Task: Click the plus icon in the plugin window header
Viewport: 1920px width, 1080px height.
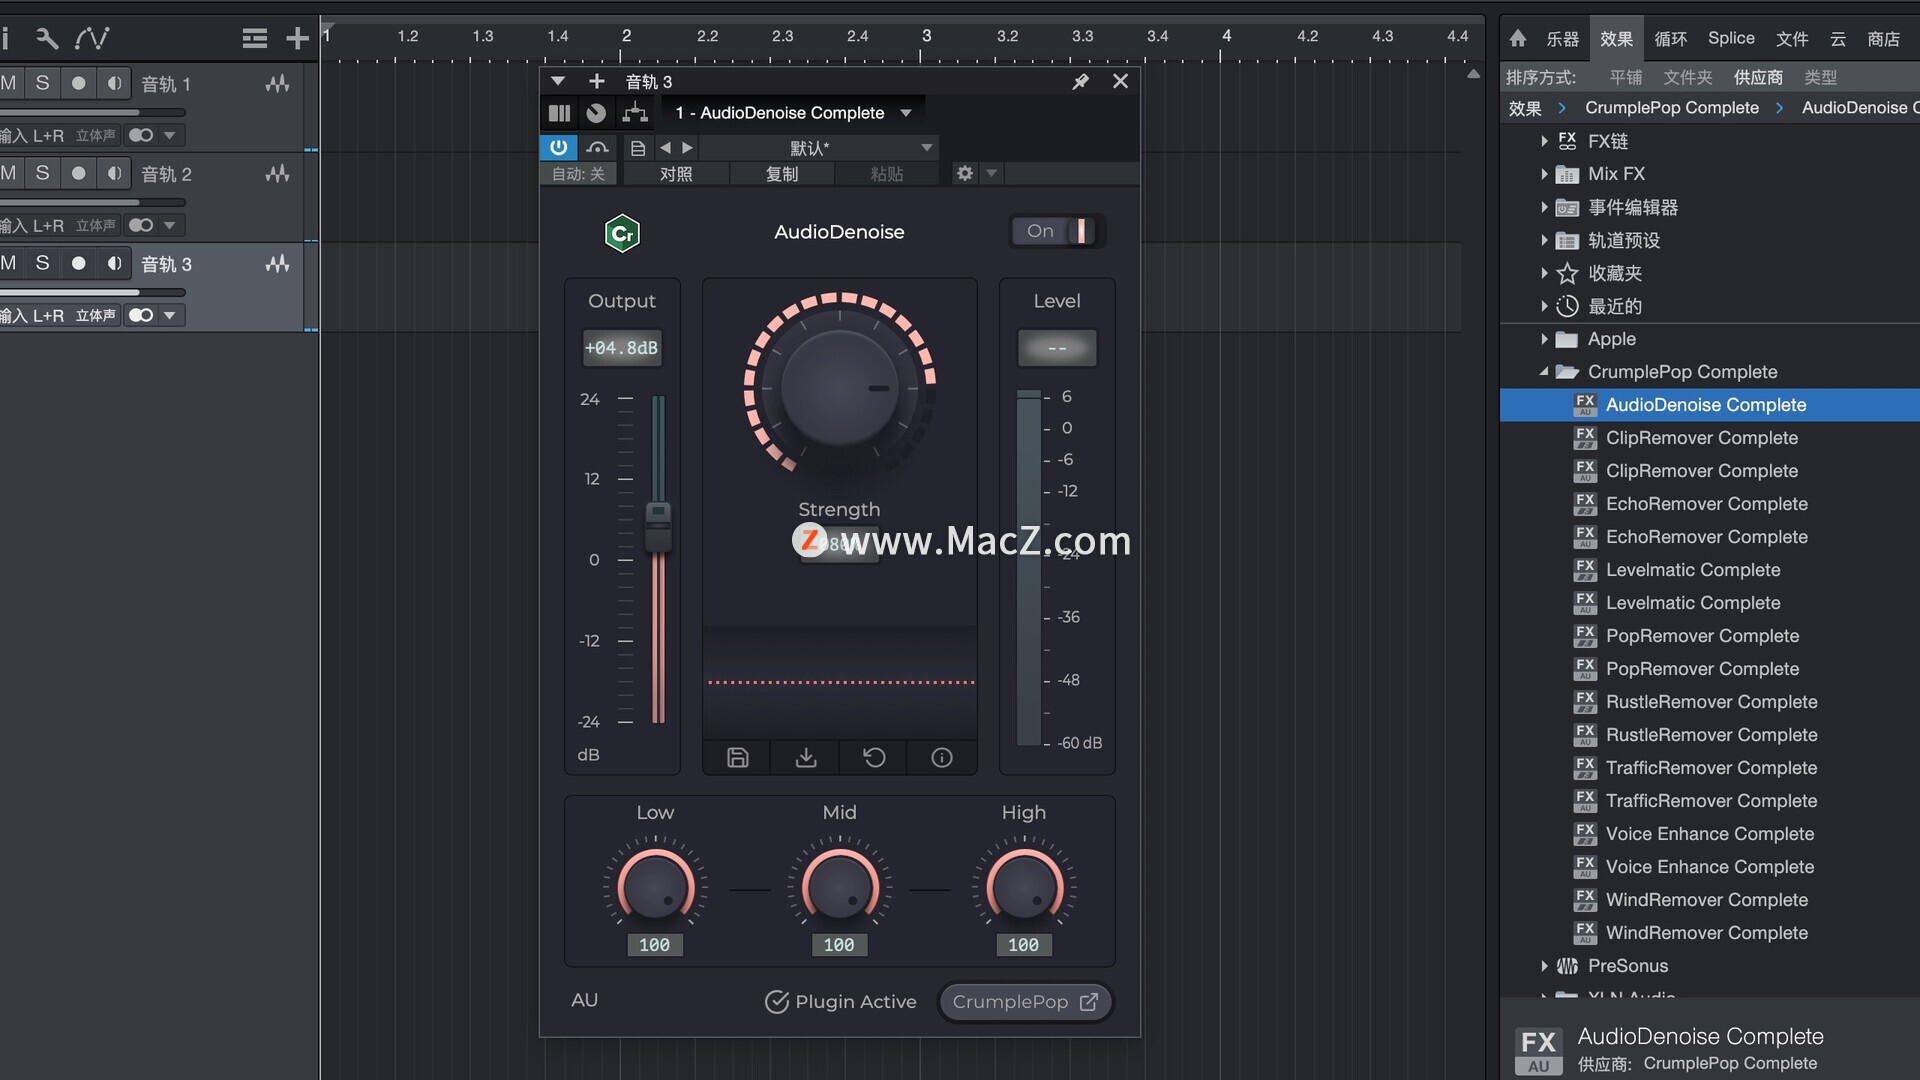Action: (597, 81)
